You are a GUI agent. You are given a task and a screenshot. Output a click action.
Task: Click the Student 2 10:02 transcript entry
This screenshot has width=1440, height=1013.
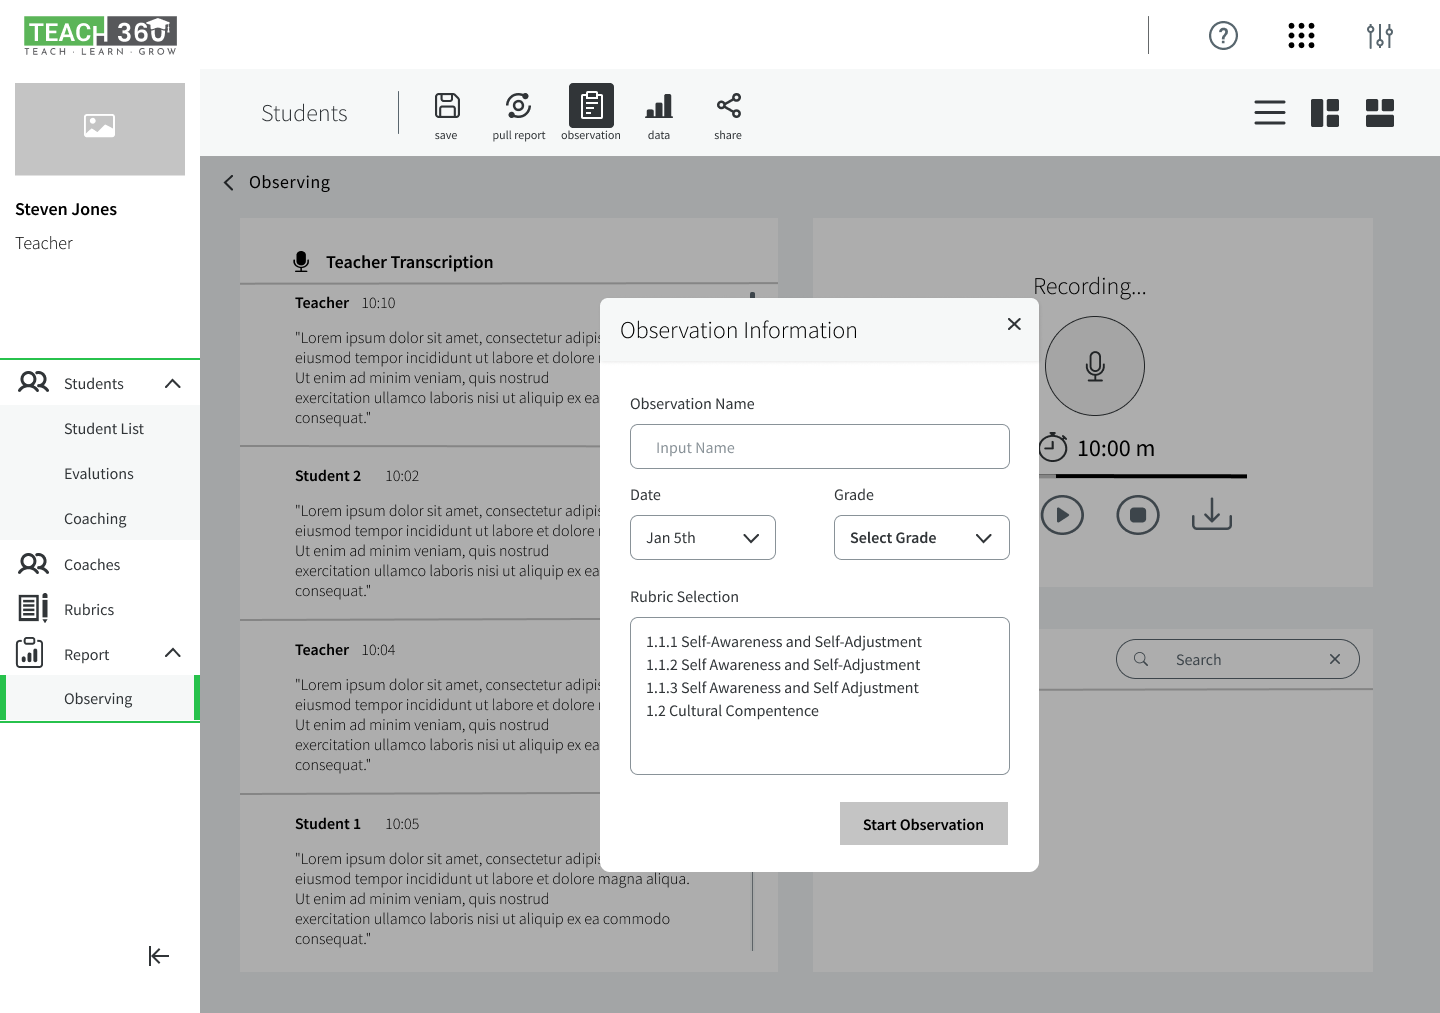420,533
